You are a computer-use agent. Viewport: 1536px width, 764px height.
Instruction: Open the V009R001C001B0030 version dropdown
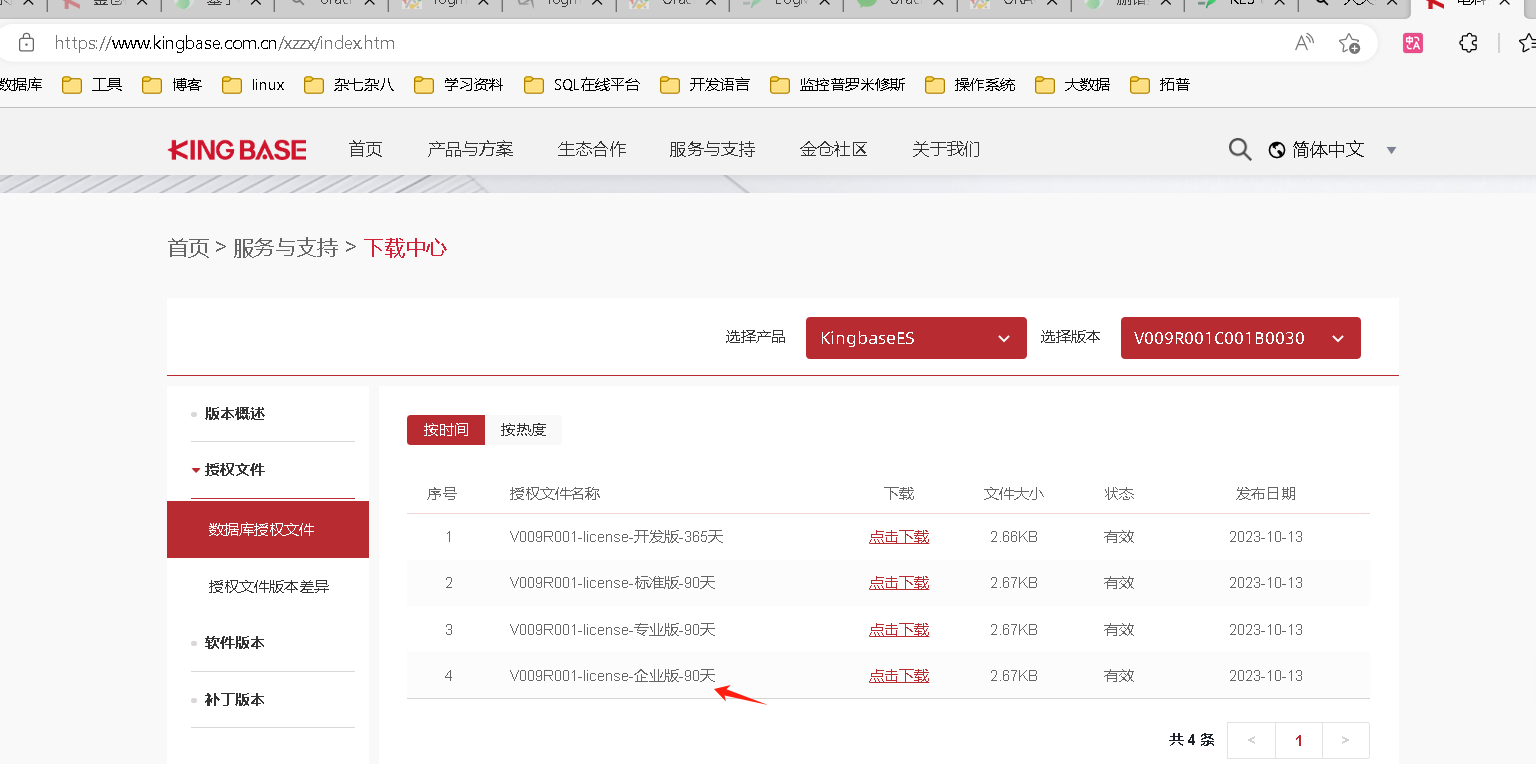pos(1240,338)
